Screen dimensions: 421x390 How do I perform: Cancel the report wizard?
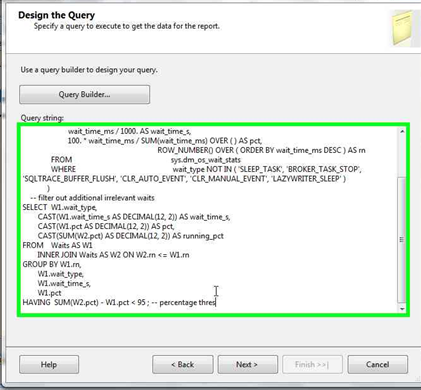(377, 364)
